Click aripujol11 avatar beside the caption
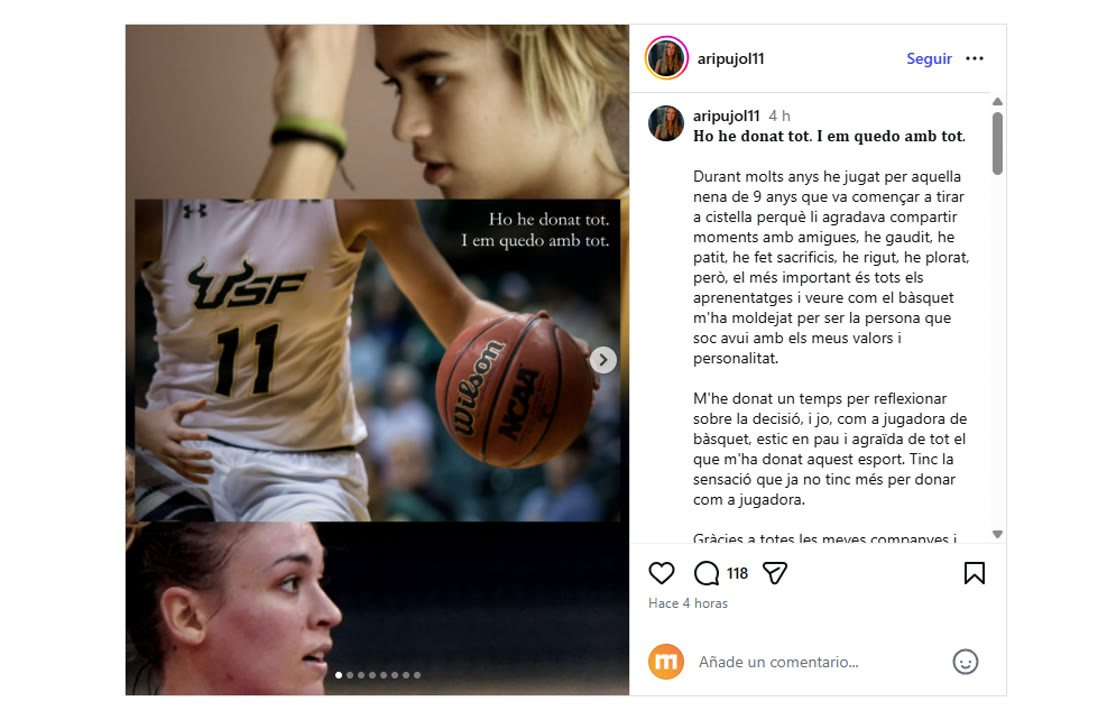 (666, 123)
